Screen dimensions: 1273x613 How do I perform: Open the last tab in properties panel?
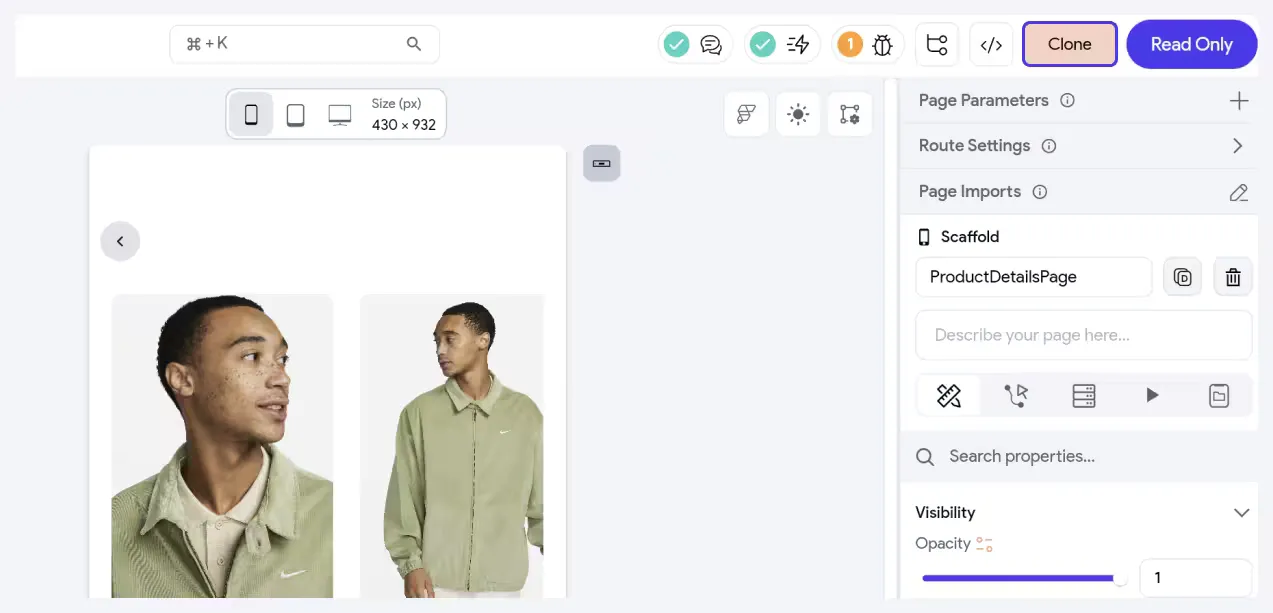point(1219,396)
